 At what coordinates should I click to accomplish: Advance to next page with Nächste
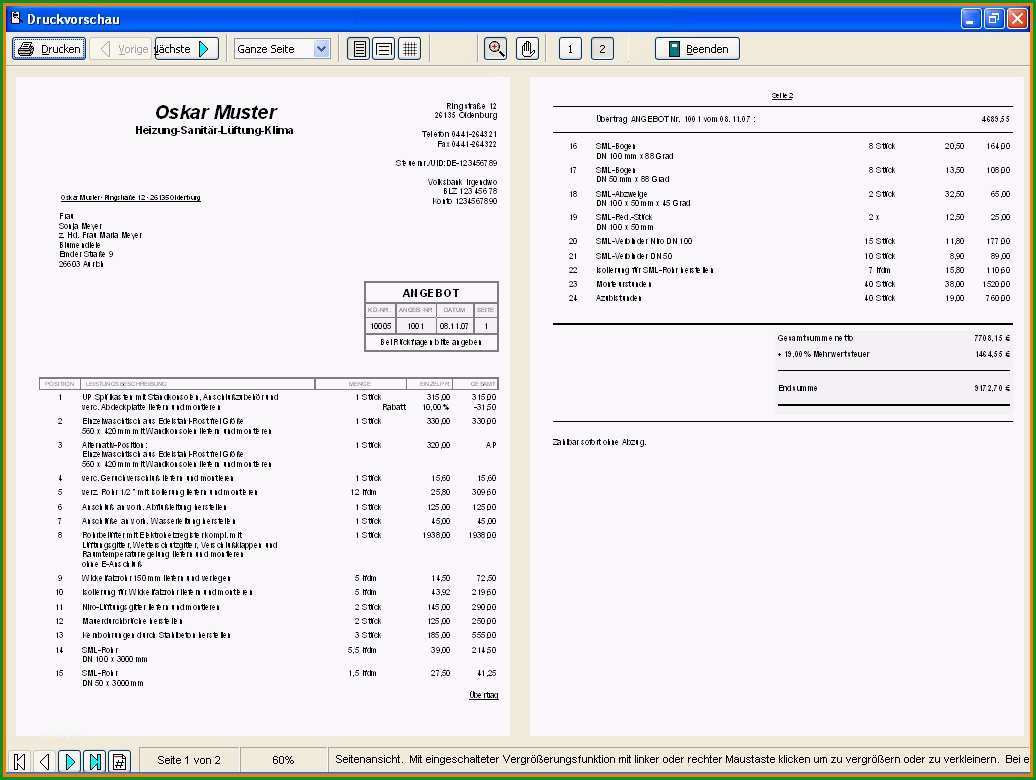187,49
